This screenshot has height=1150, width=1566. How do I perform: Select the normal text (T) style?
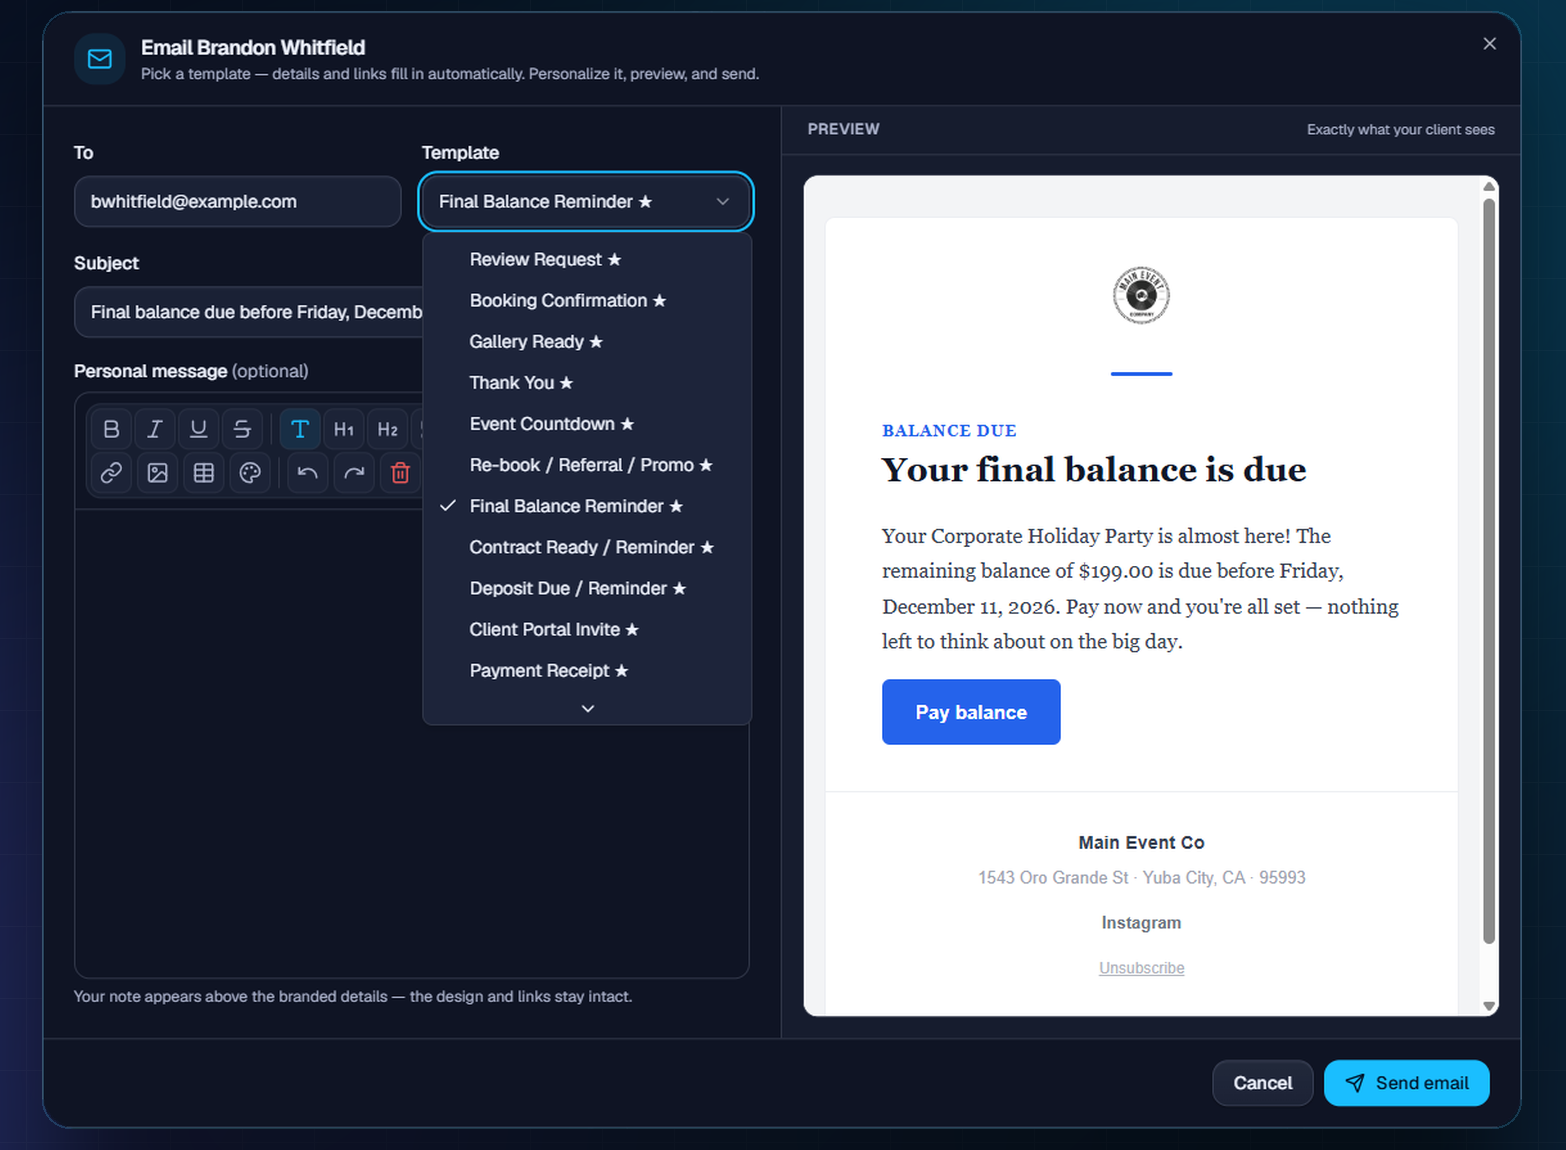(x=299, y=429)
